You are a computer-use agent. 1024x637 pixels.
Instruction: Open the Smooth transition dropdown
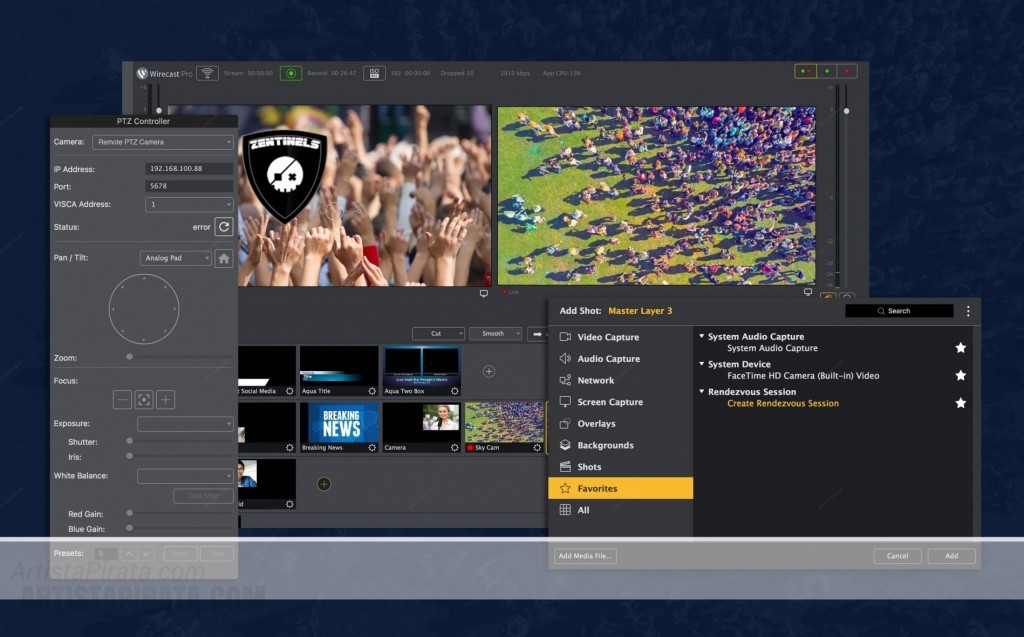point(495,334)
